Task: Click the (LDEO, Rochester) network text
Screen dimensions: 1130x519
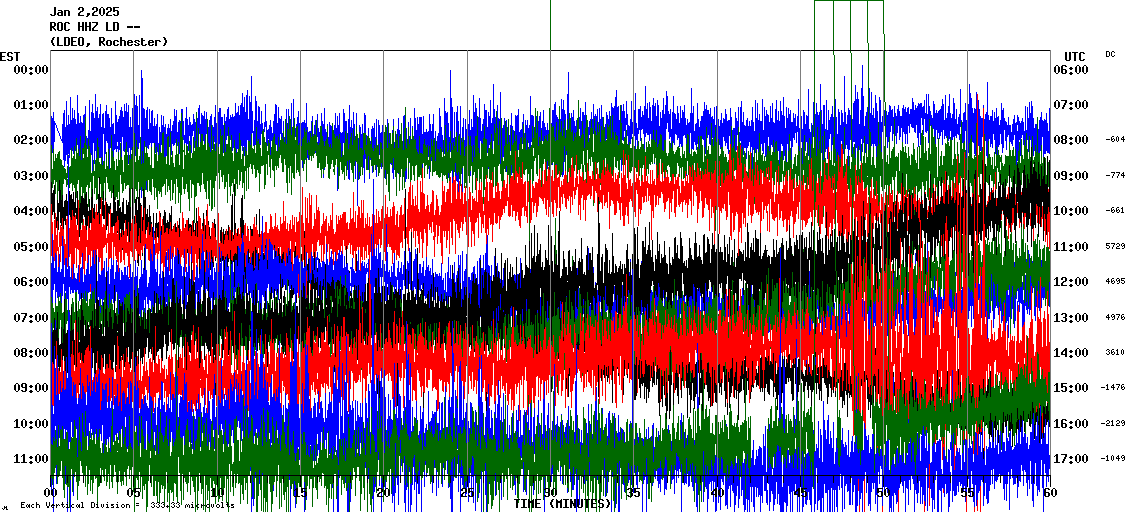Action: 108,42
